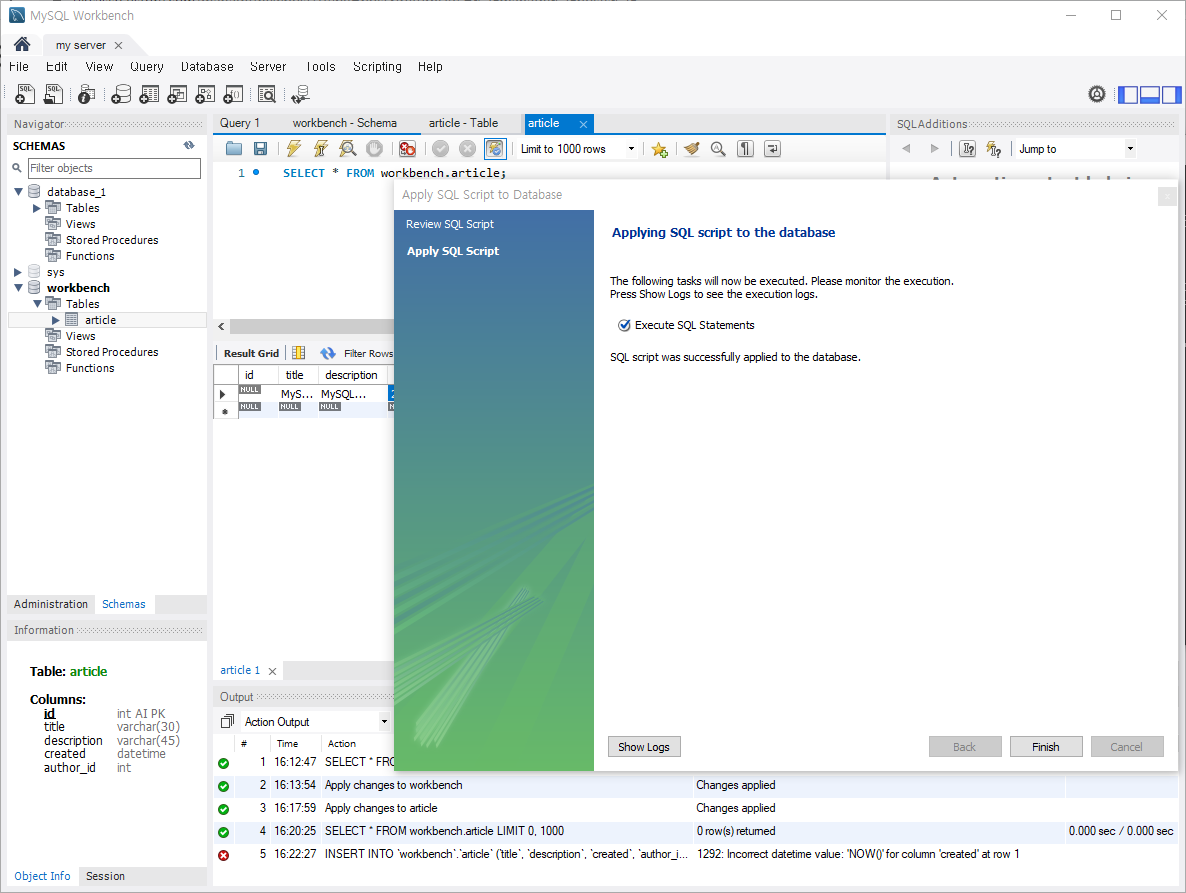Rollback the transaction icon
This screenshot has height=893, width=1186.
(467, 149)
